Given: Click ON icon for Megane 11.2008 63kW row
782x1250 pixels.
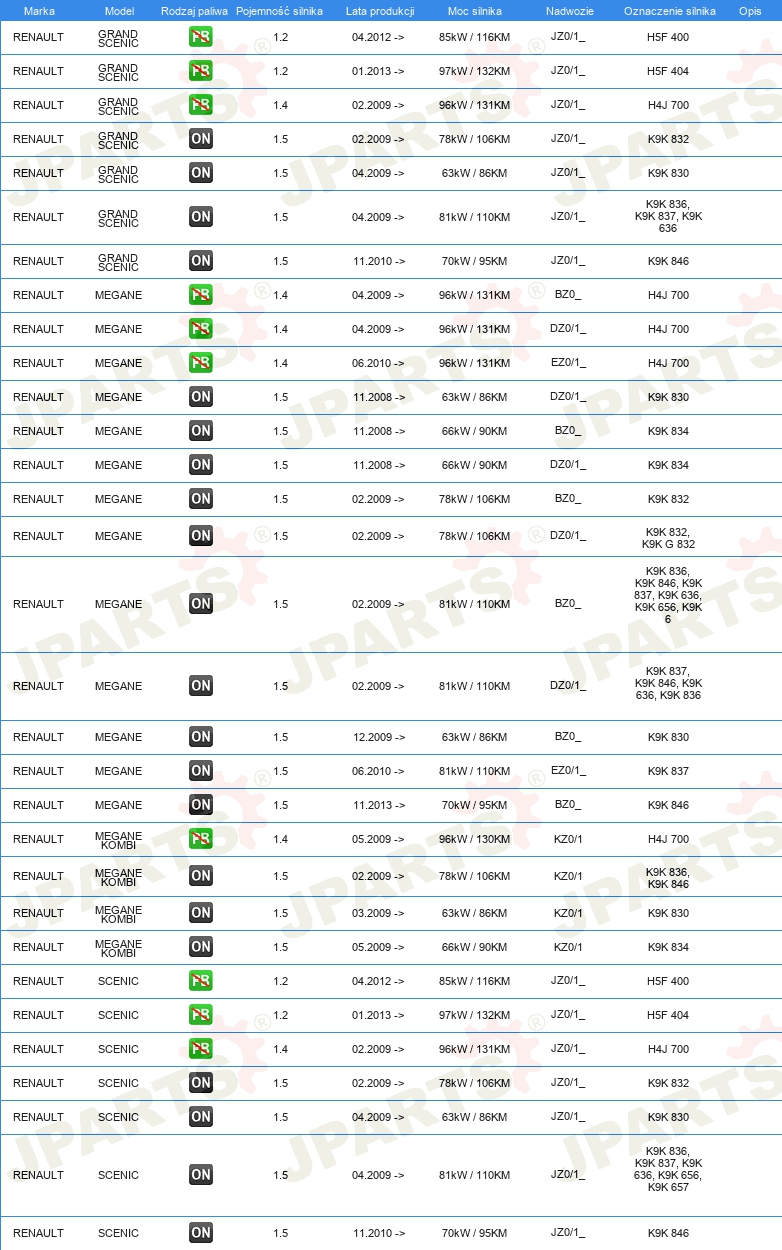Looking at the screenshot, I should 201,397.
